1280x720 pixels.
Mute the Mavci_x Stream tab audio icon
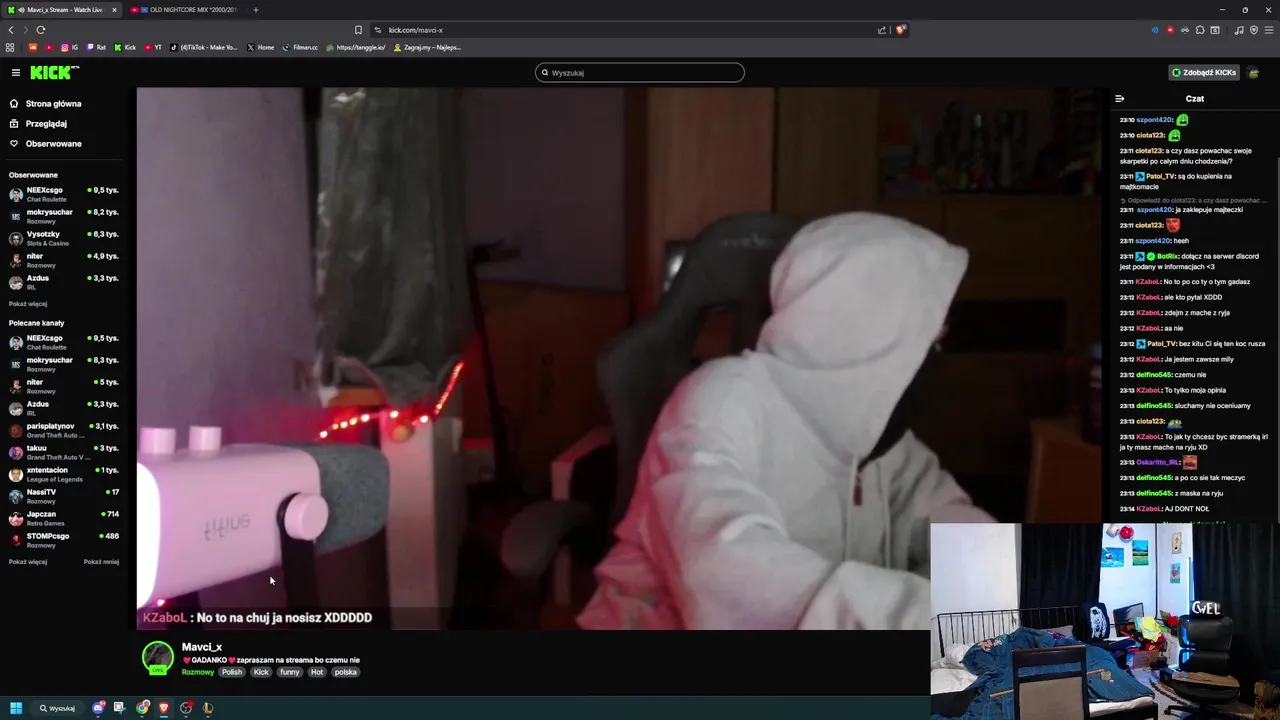click(21, 10)
